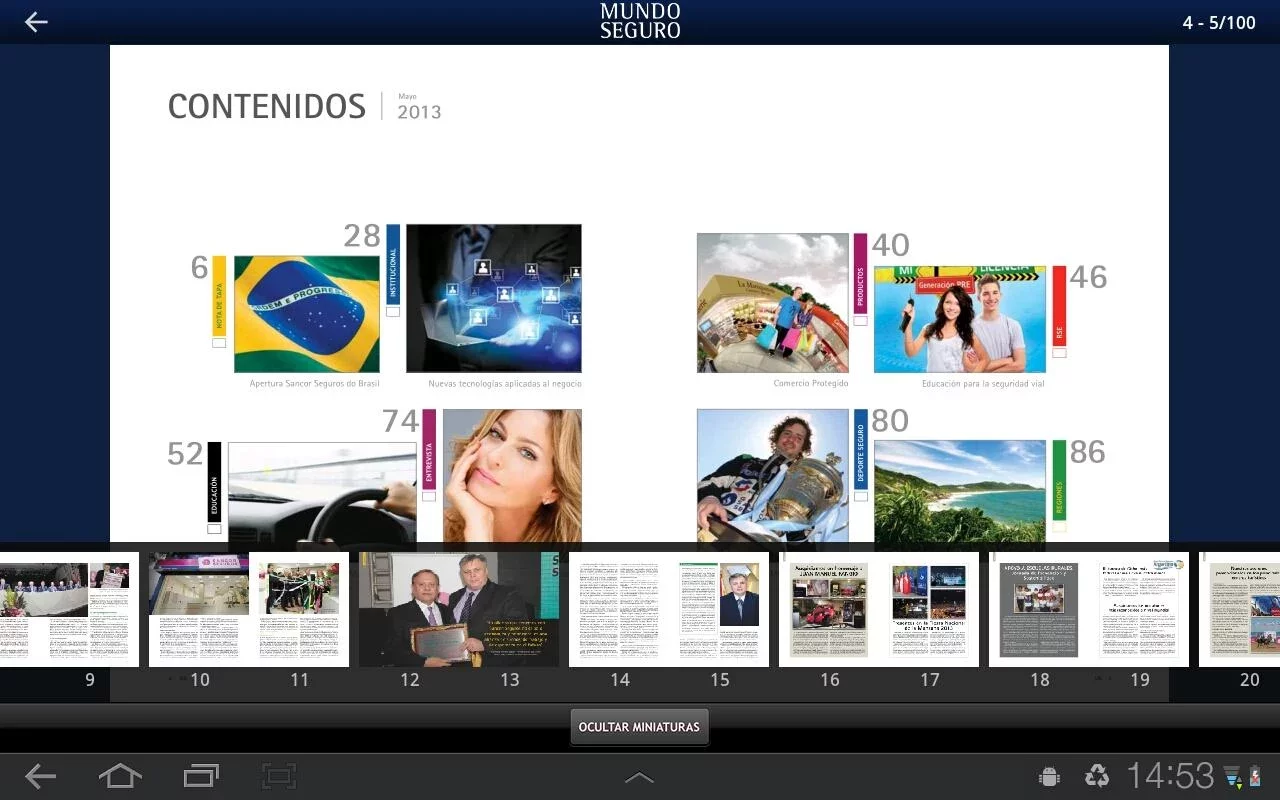Go to page number 80
The height and width of the screenshot is (800, 1280).
point(890,421)
